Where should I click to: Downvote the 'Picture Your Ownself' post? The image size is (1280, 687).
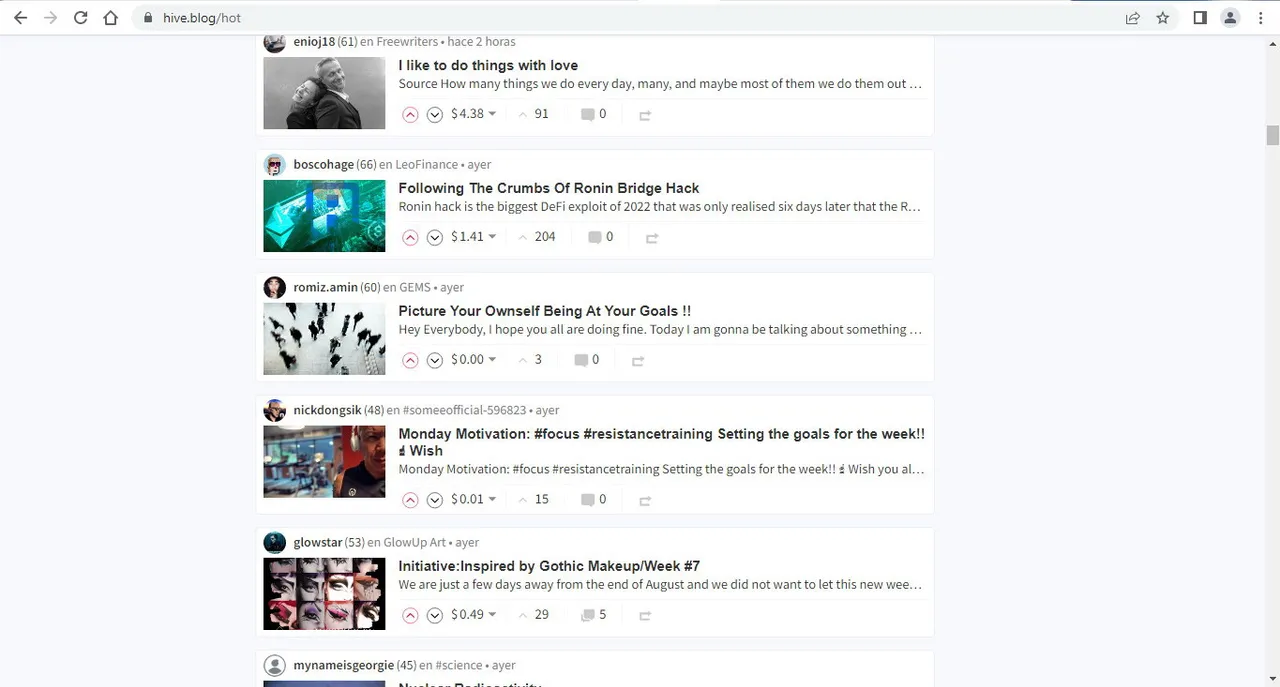pyautogui.click(x=435, y=361)
